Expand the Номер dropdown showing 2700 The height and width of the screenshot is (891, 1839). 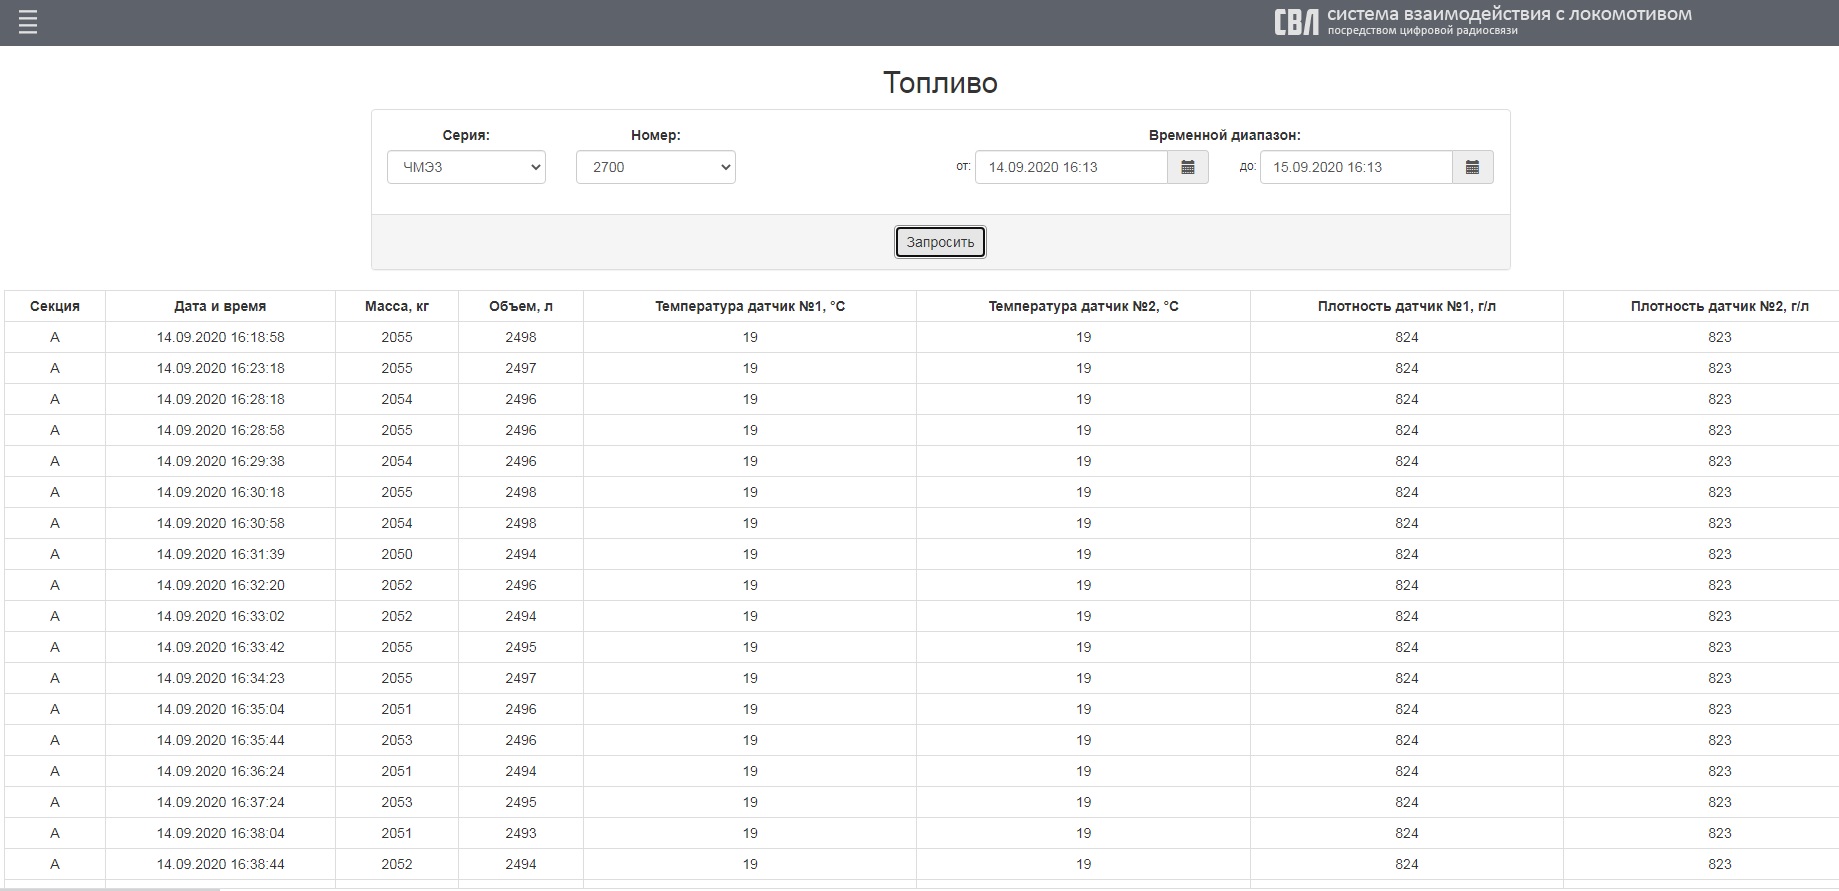tap(655, 167)
